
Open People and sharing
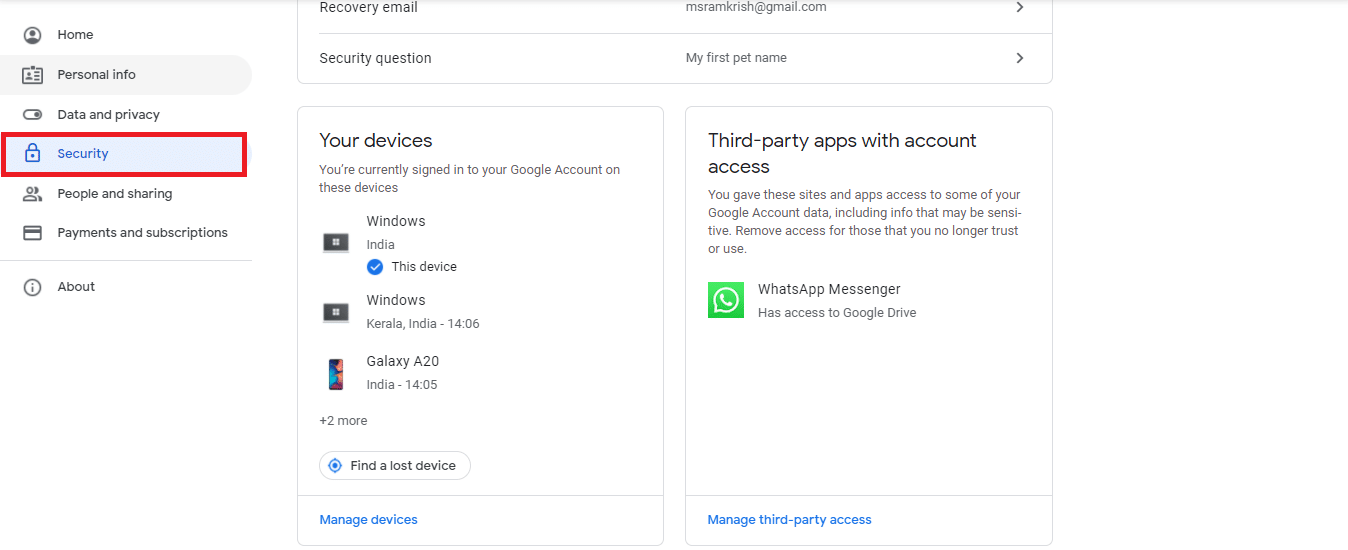click(126, 194)
